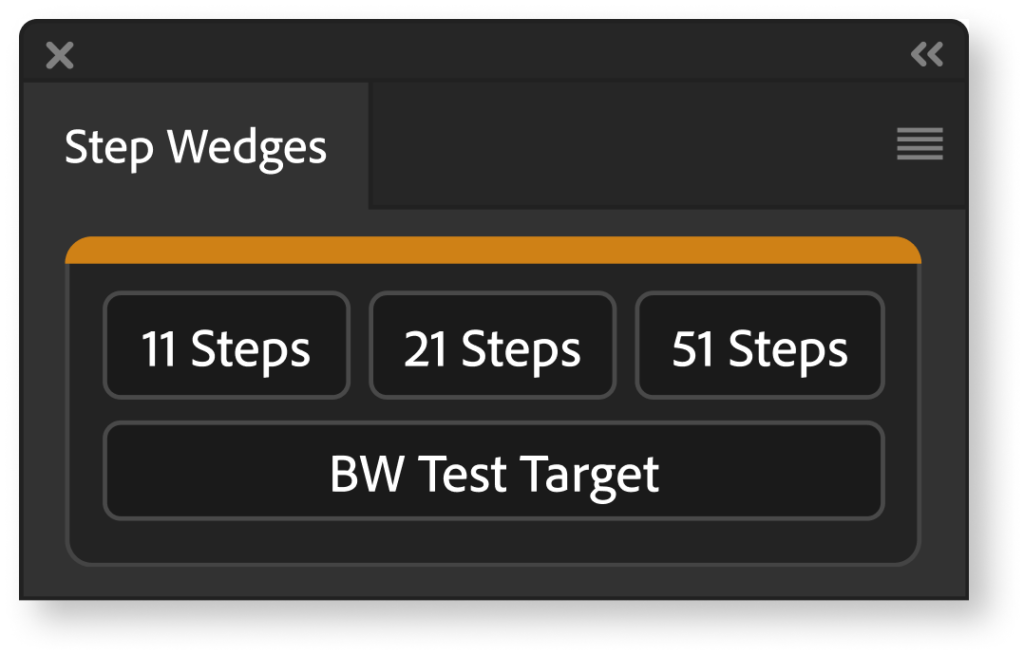Screen dimensions: 1024x655
Task: Click the panel menu icon on the right
Action: pos(919,145)
